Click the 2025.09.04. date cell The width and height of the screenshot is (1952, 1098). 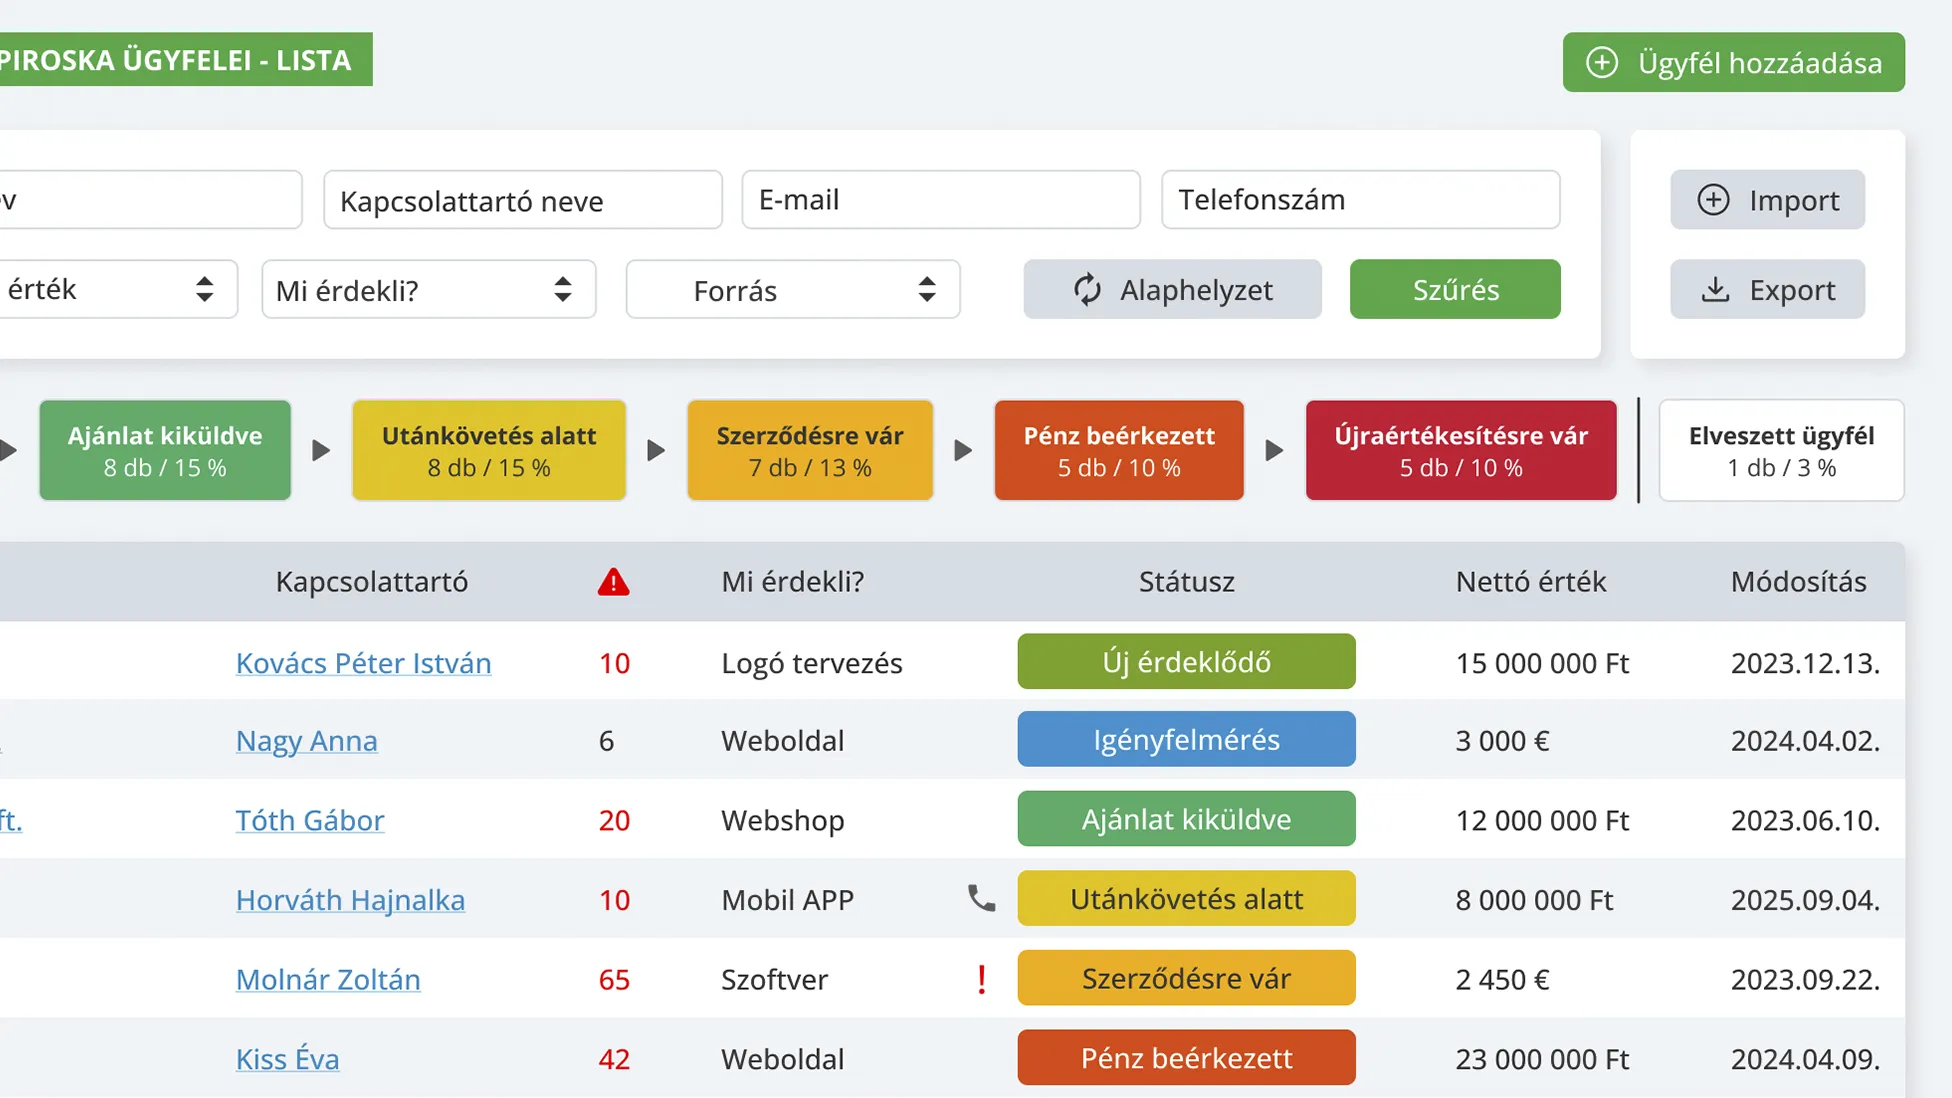pos(1805,900)
